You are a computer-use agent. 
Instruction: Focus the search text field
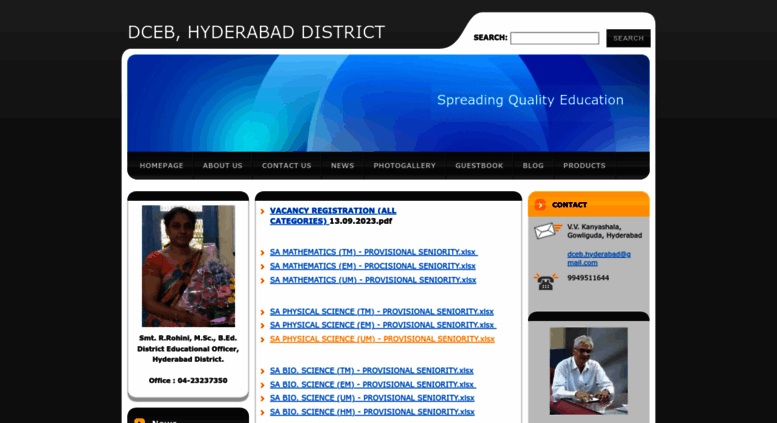pyautogui.click(x=555, y=38)
